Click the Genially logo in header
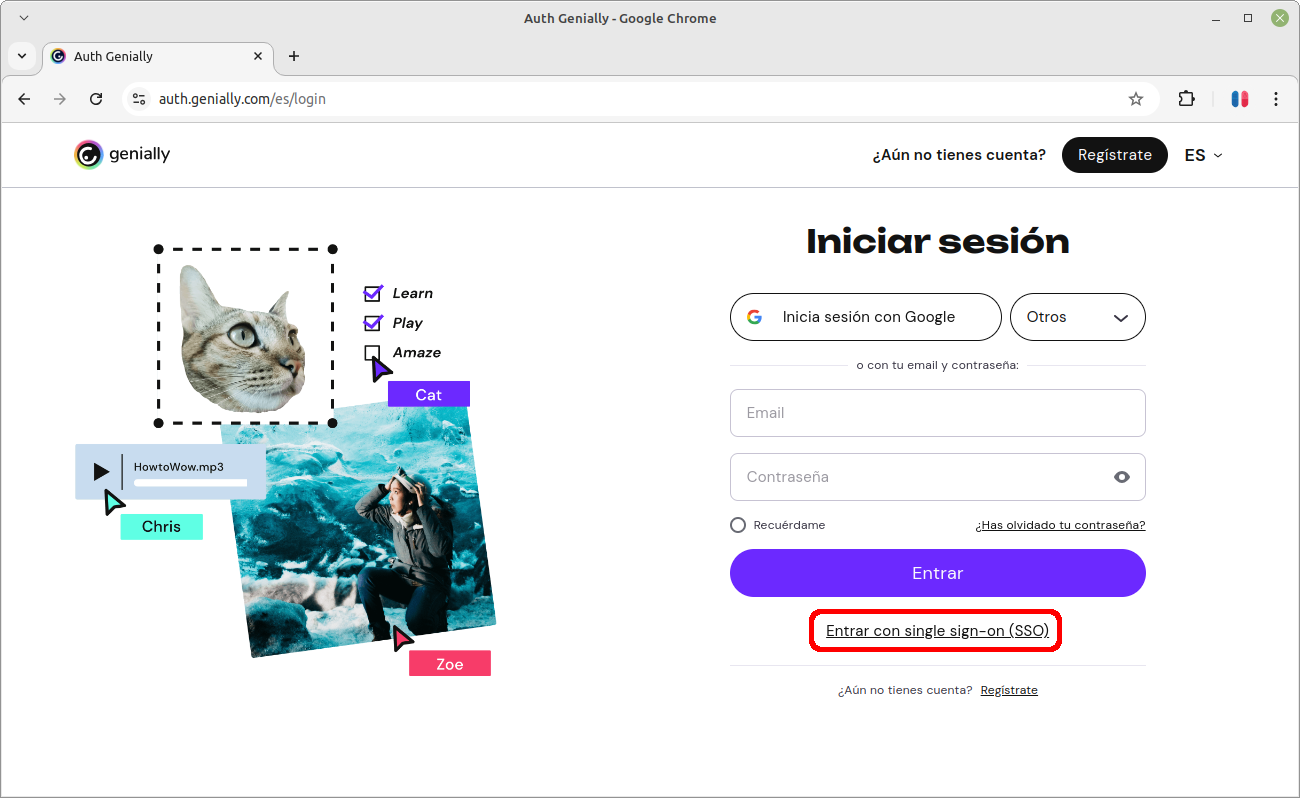This screenshot has height=798, width=1300. coord(122,155)
